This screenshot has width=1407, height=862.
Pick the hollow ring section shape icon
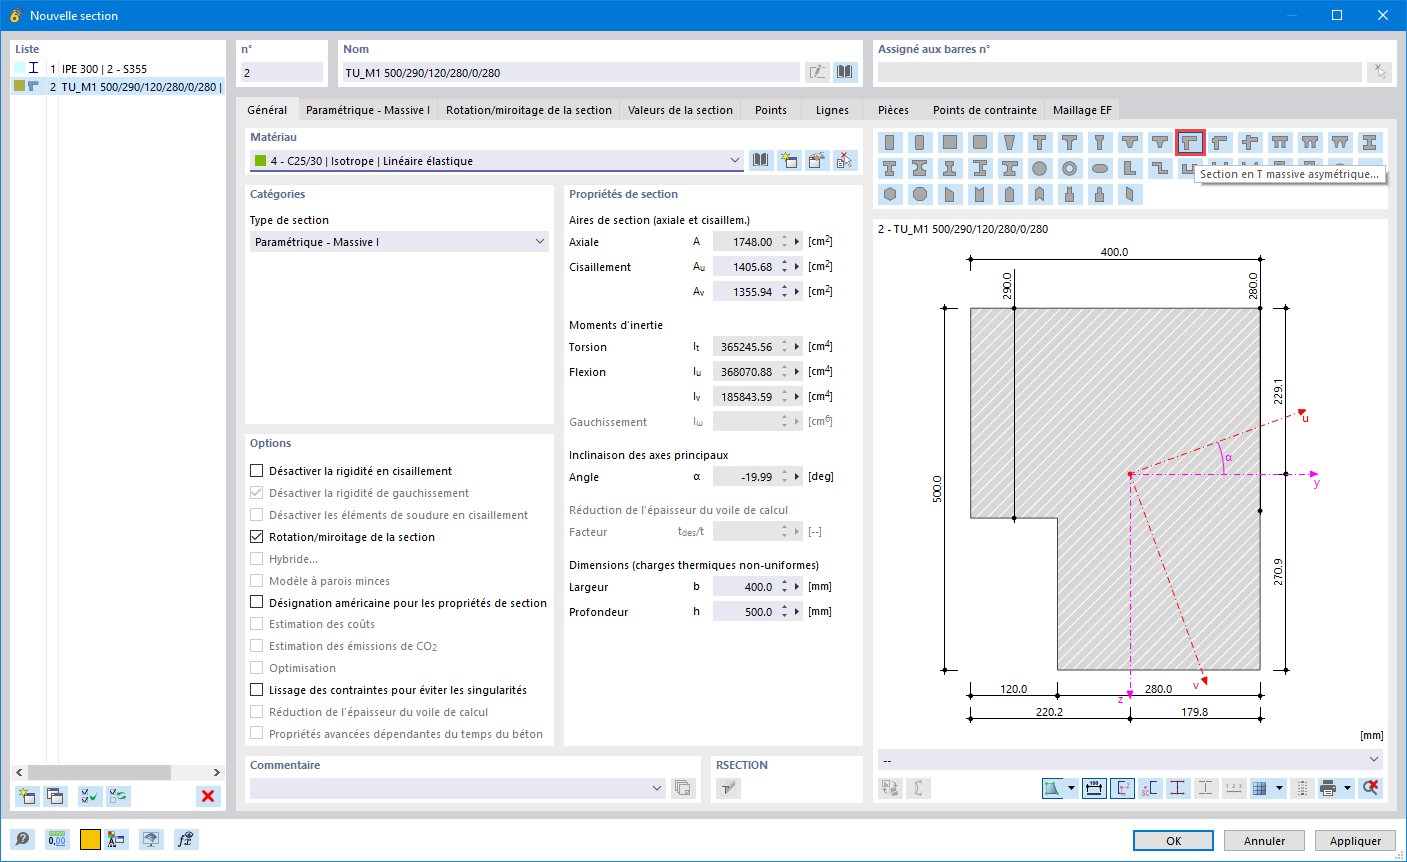[x=1070, y=169]
